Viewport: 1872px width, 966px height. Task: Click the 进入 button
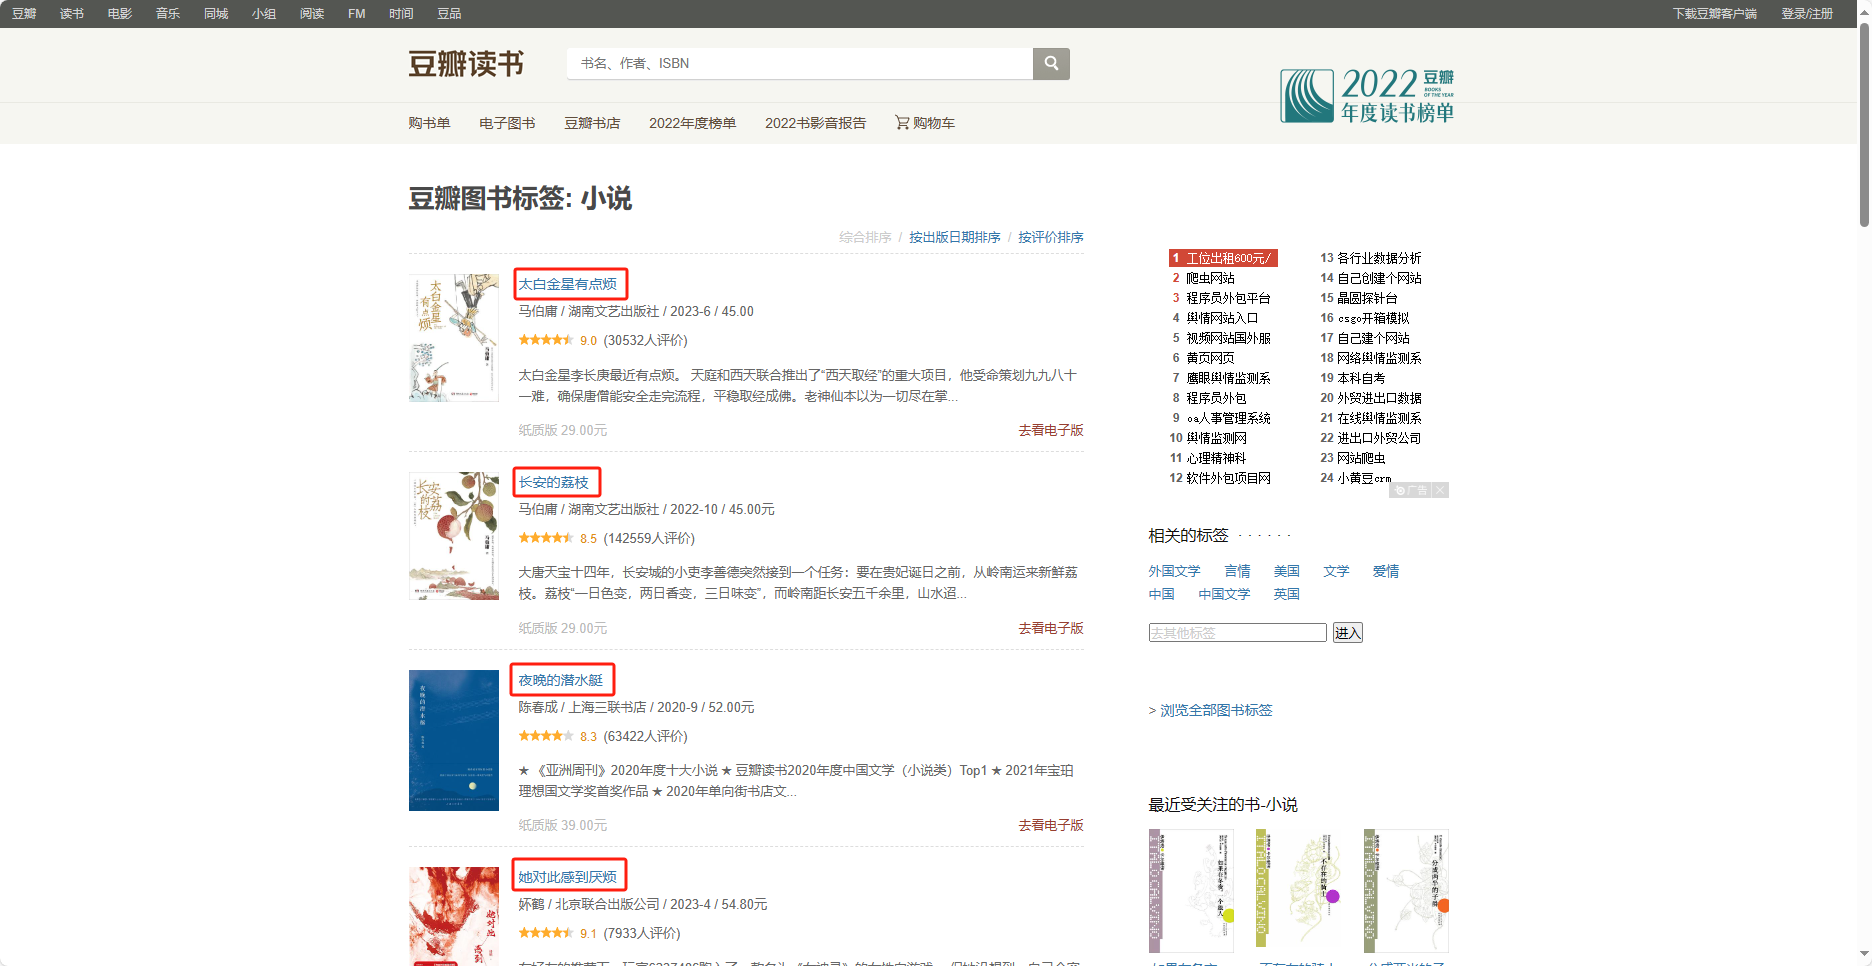click(1348, 633)
